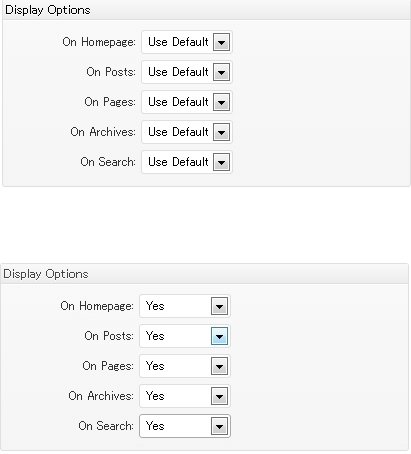The height and width of the screenshot is (454, 411).
Task: Open On Search dropdown showing Use Default
Action: coord(187,162)
